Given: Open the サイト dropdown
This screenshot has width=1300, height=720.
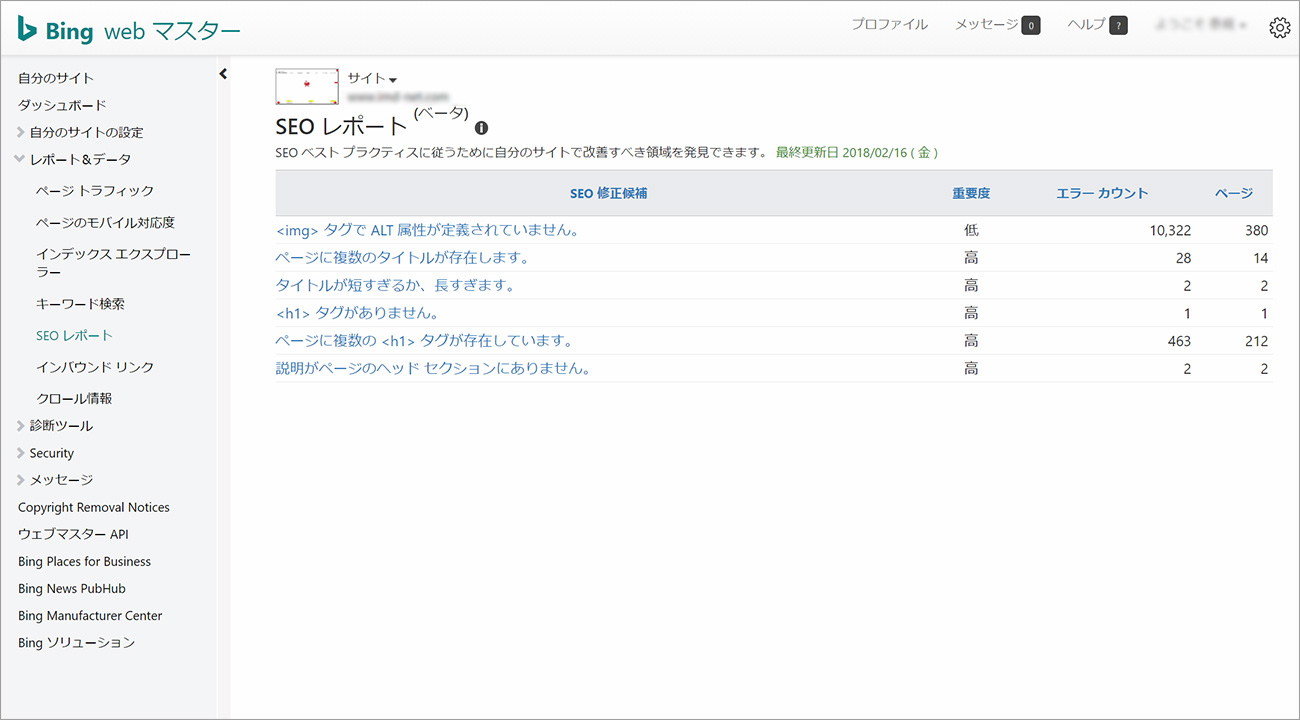Looking at the screenshot, I should click(x=372, y=79).
